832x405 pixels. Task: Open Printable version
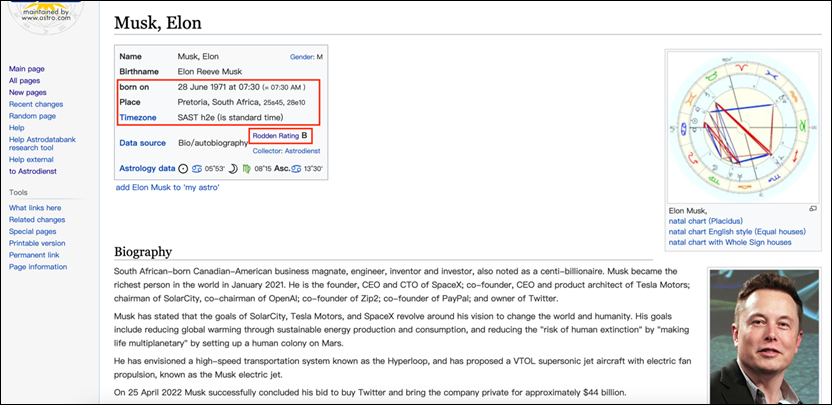(37, 243)
